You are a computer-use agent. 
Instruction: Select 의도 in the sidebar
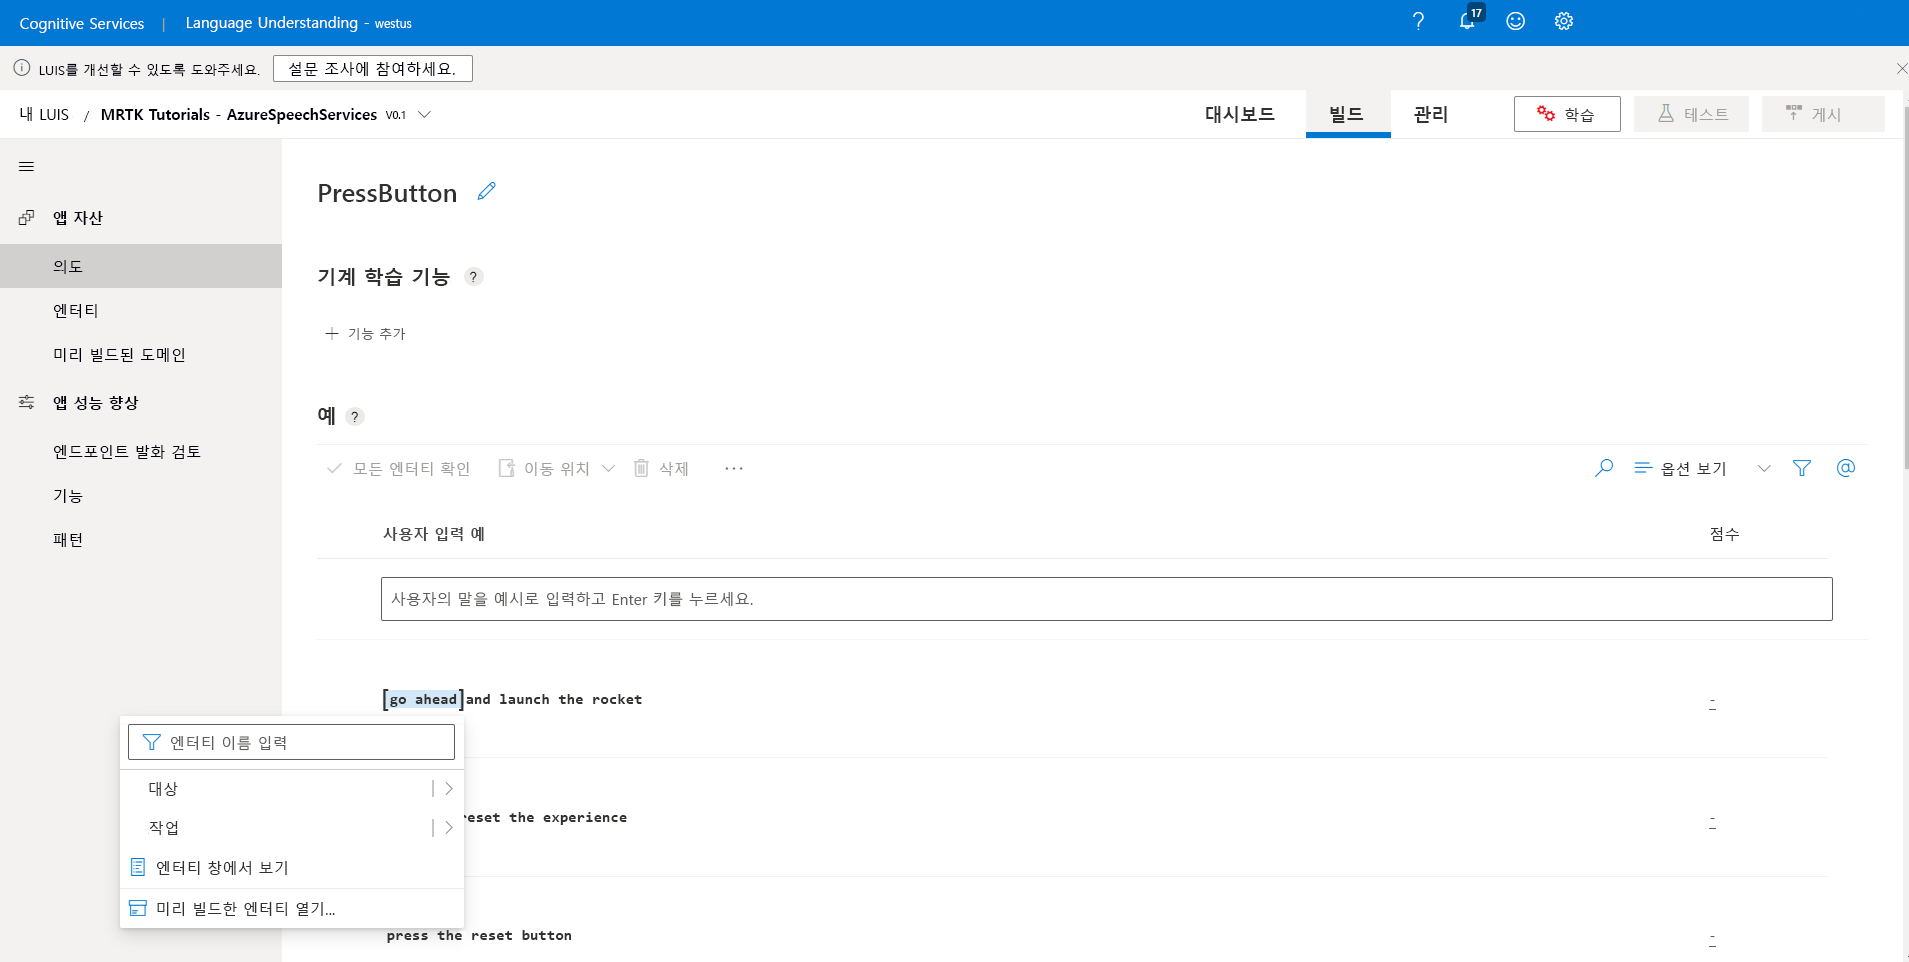click(141, 266)
